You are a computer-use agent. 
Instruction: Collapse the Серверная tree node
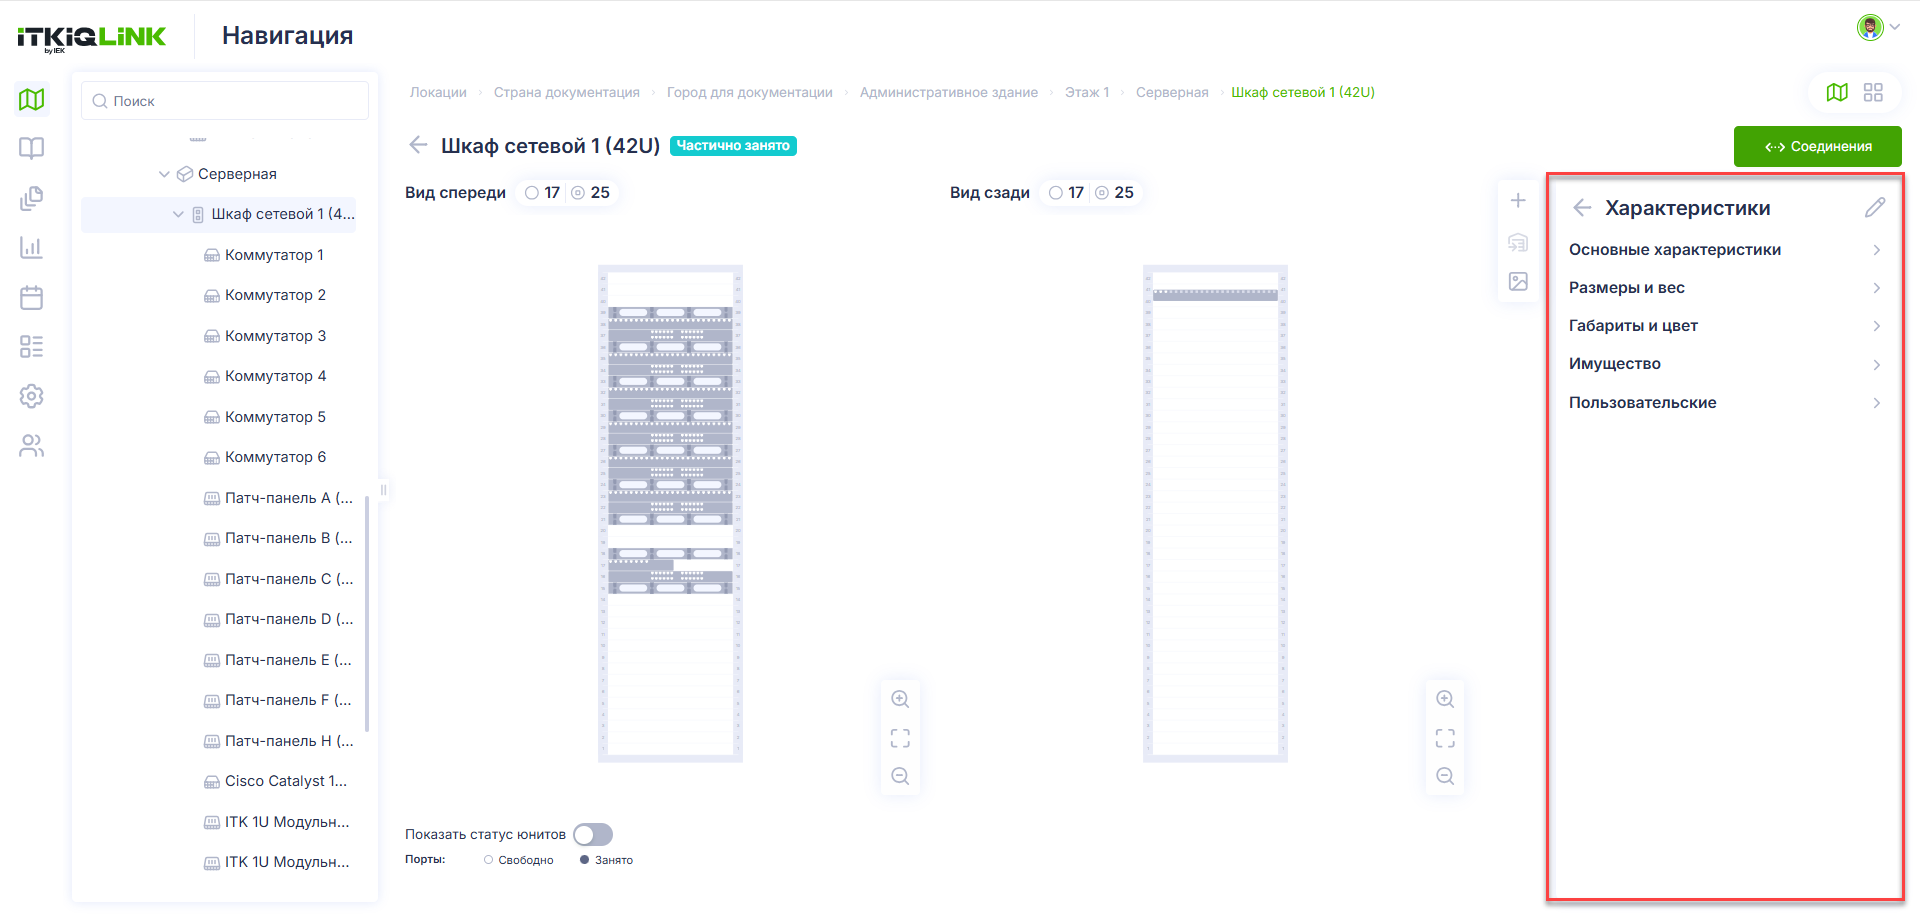tap(164, 174)
